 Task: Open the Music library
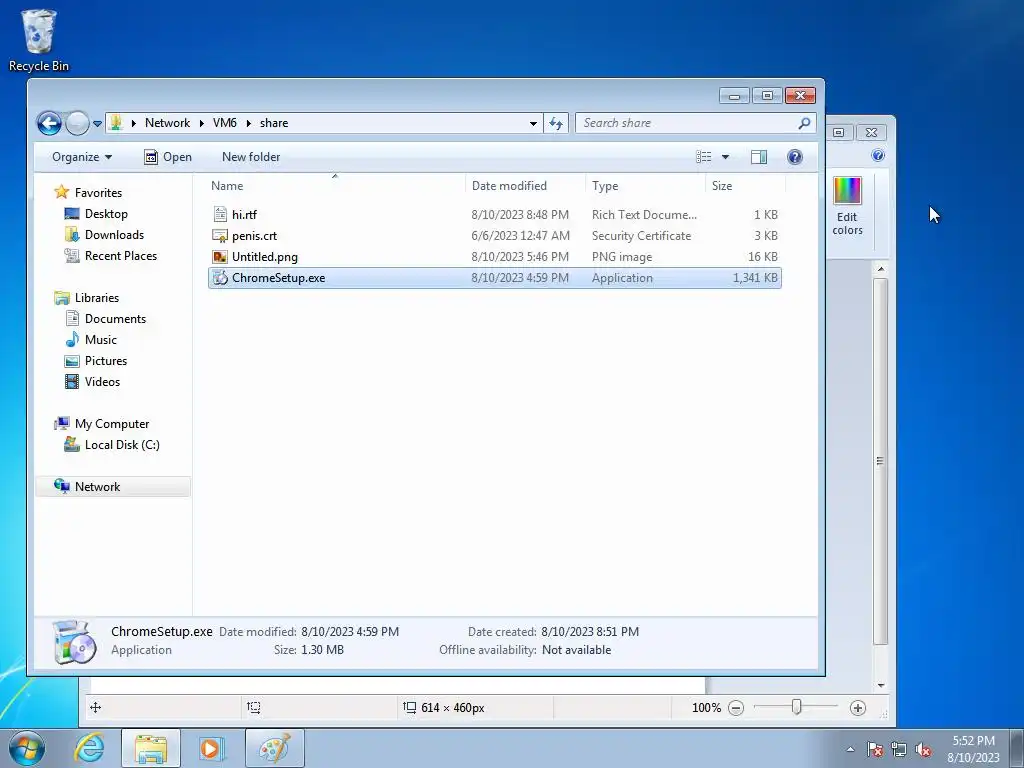101,340
